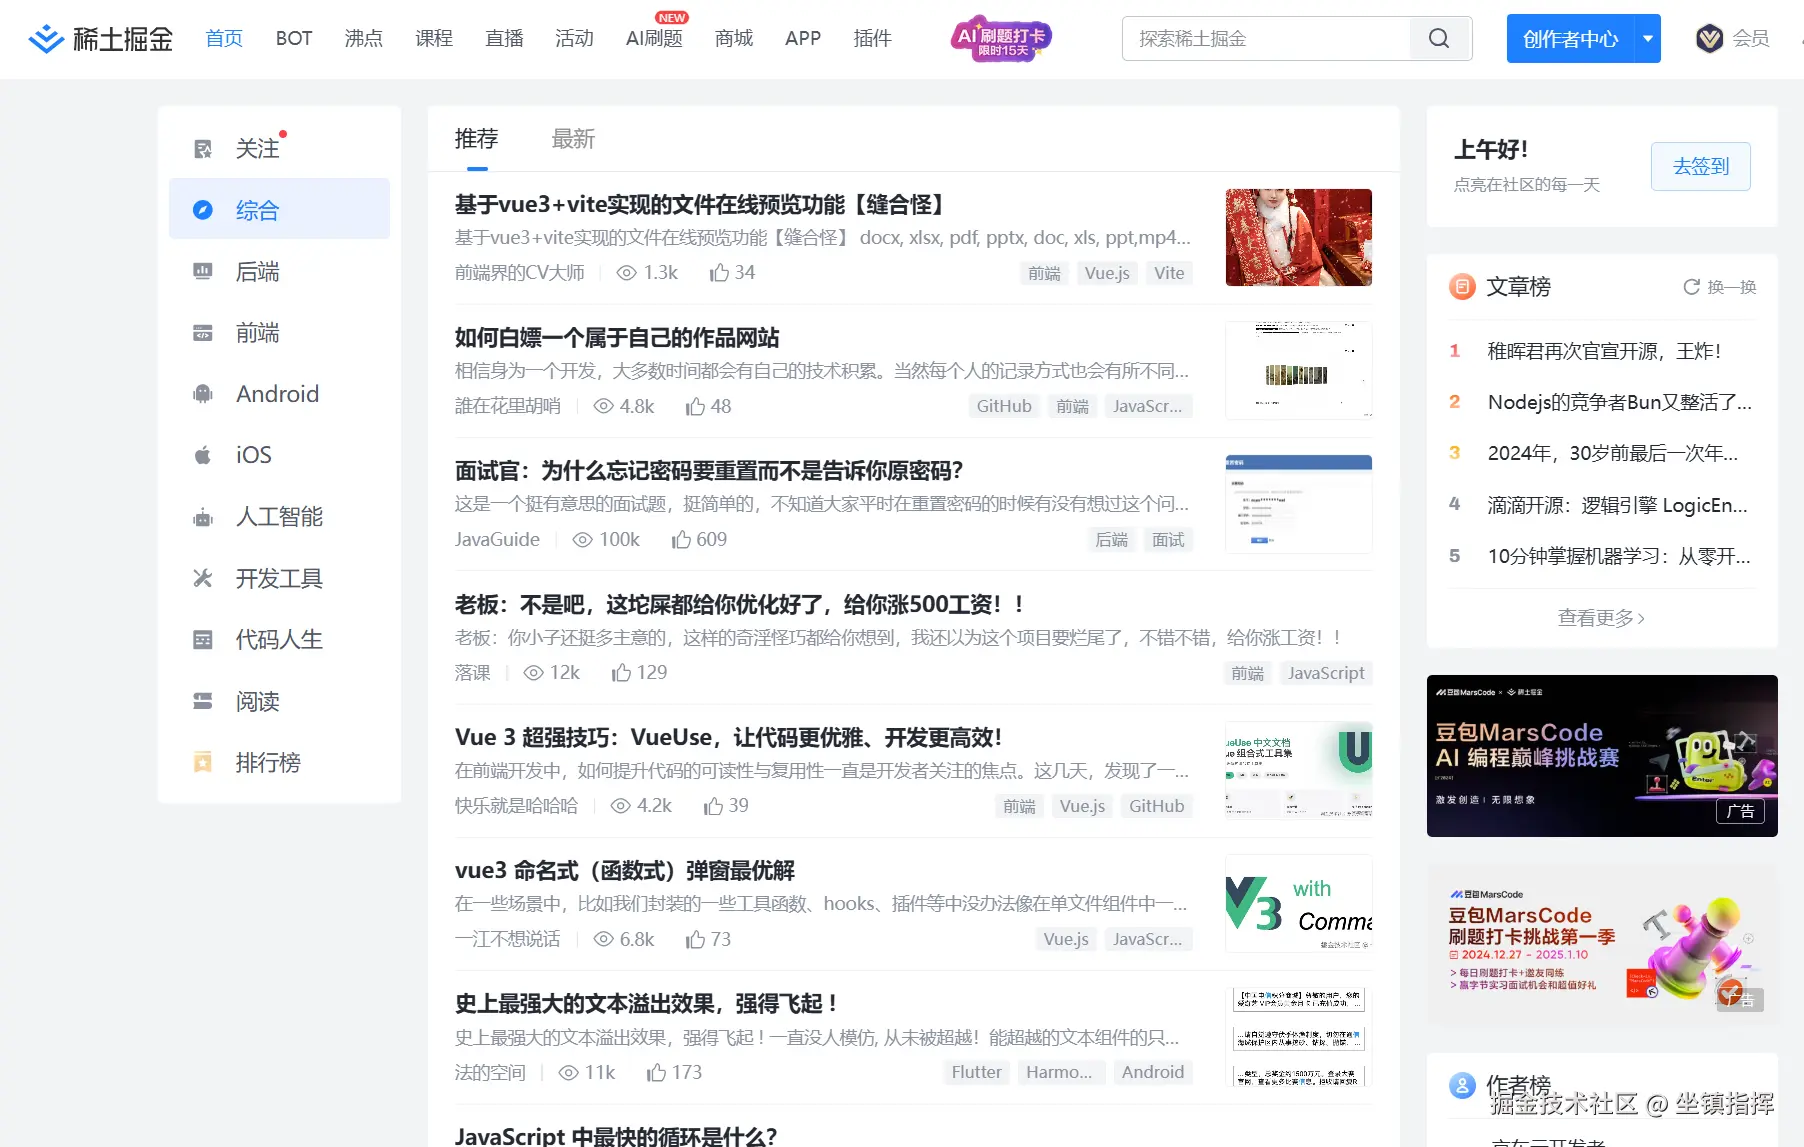The width and height of the screenshot is (1804, 1147).
Task: Open the 关注 sidebar category
Action: [x=279, y=148]
